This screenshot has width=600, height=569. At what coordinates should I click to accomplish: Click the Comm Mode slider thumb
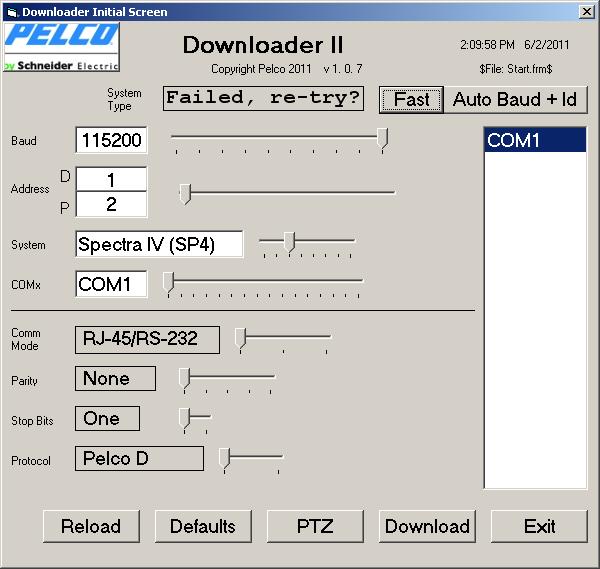tap(240, 338)
